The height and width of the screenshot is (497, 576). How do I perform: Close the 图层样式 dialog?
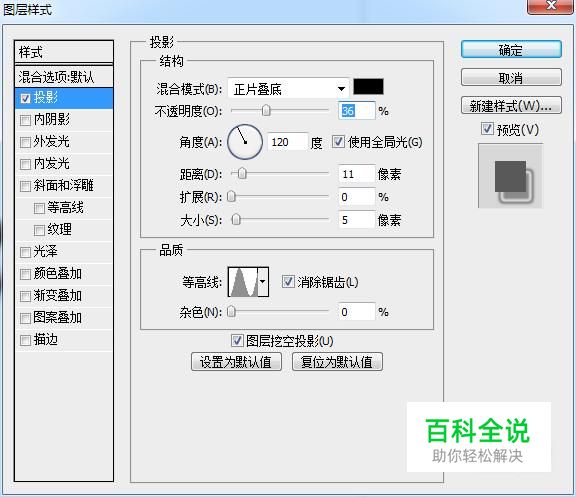[x=550, y=6]
